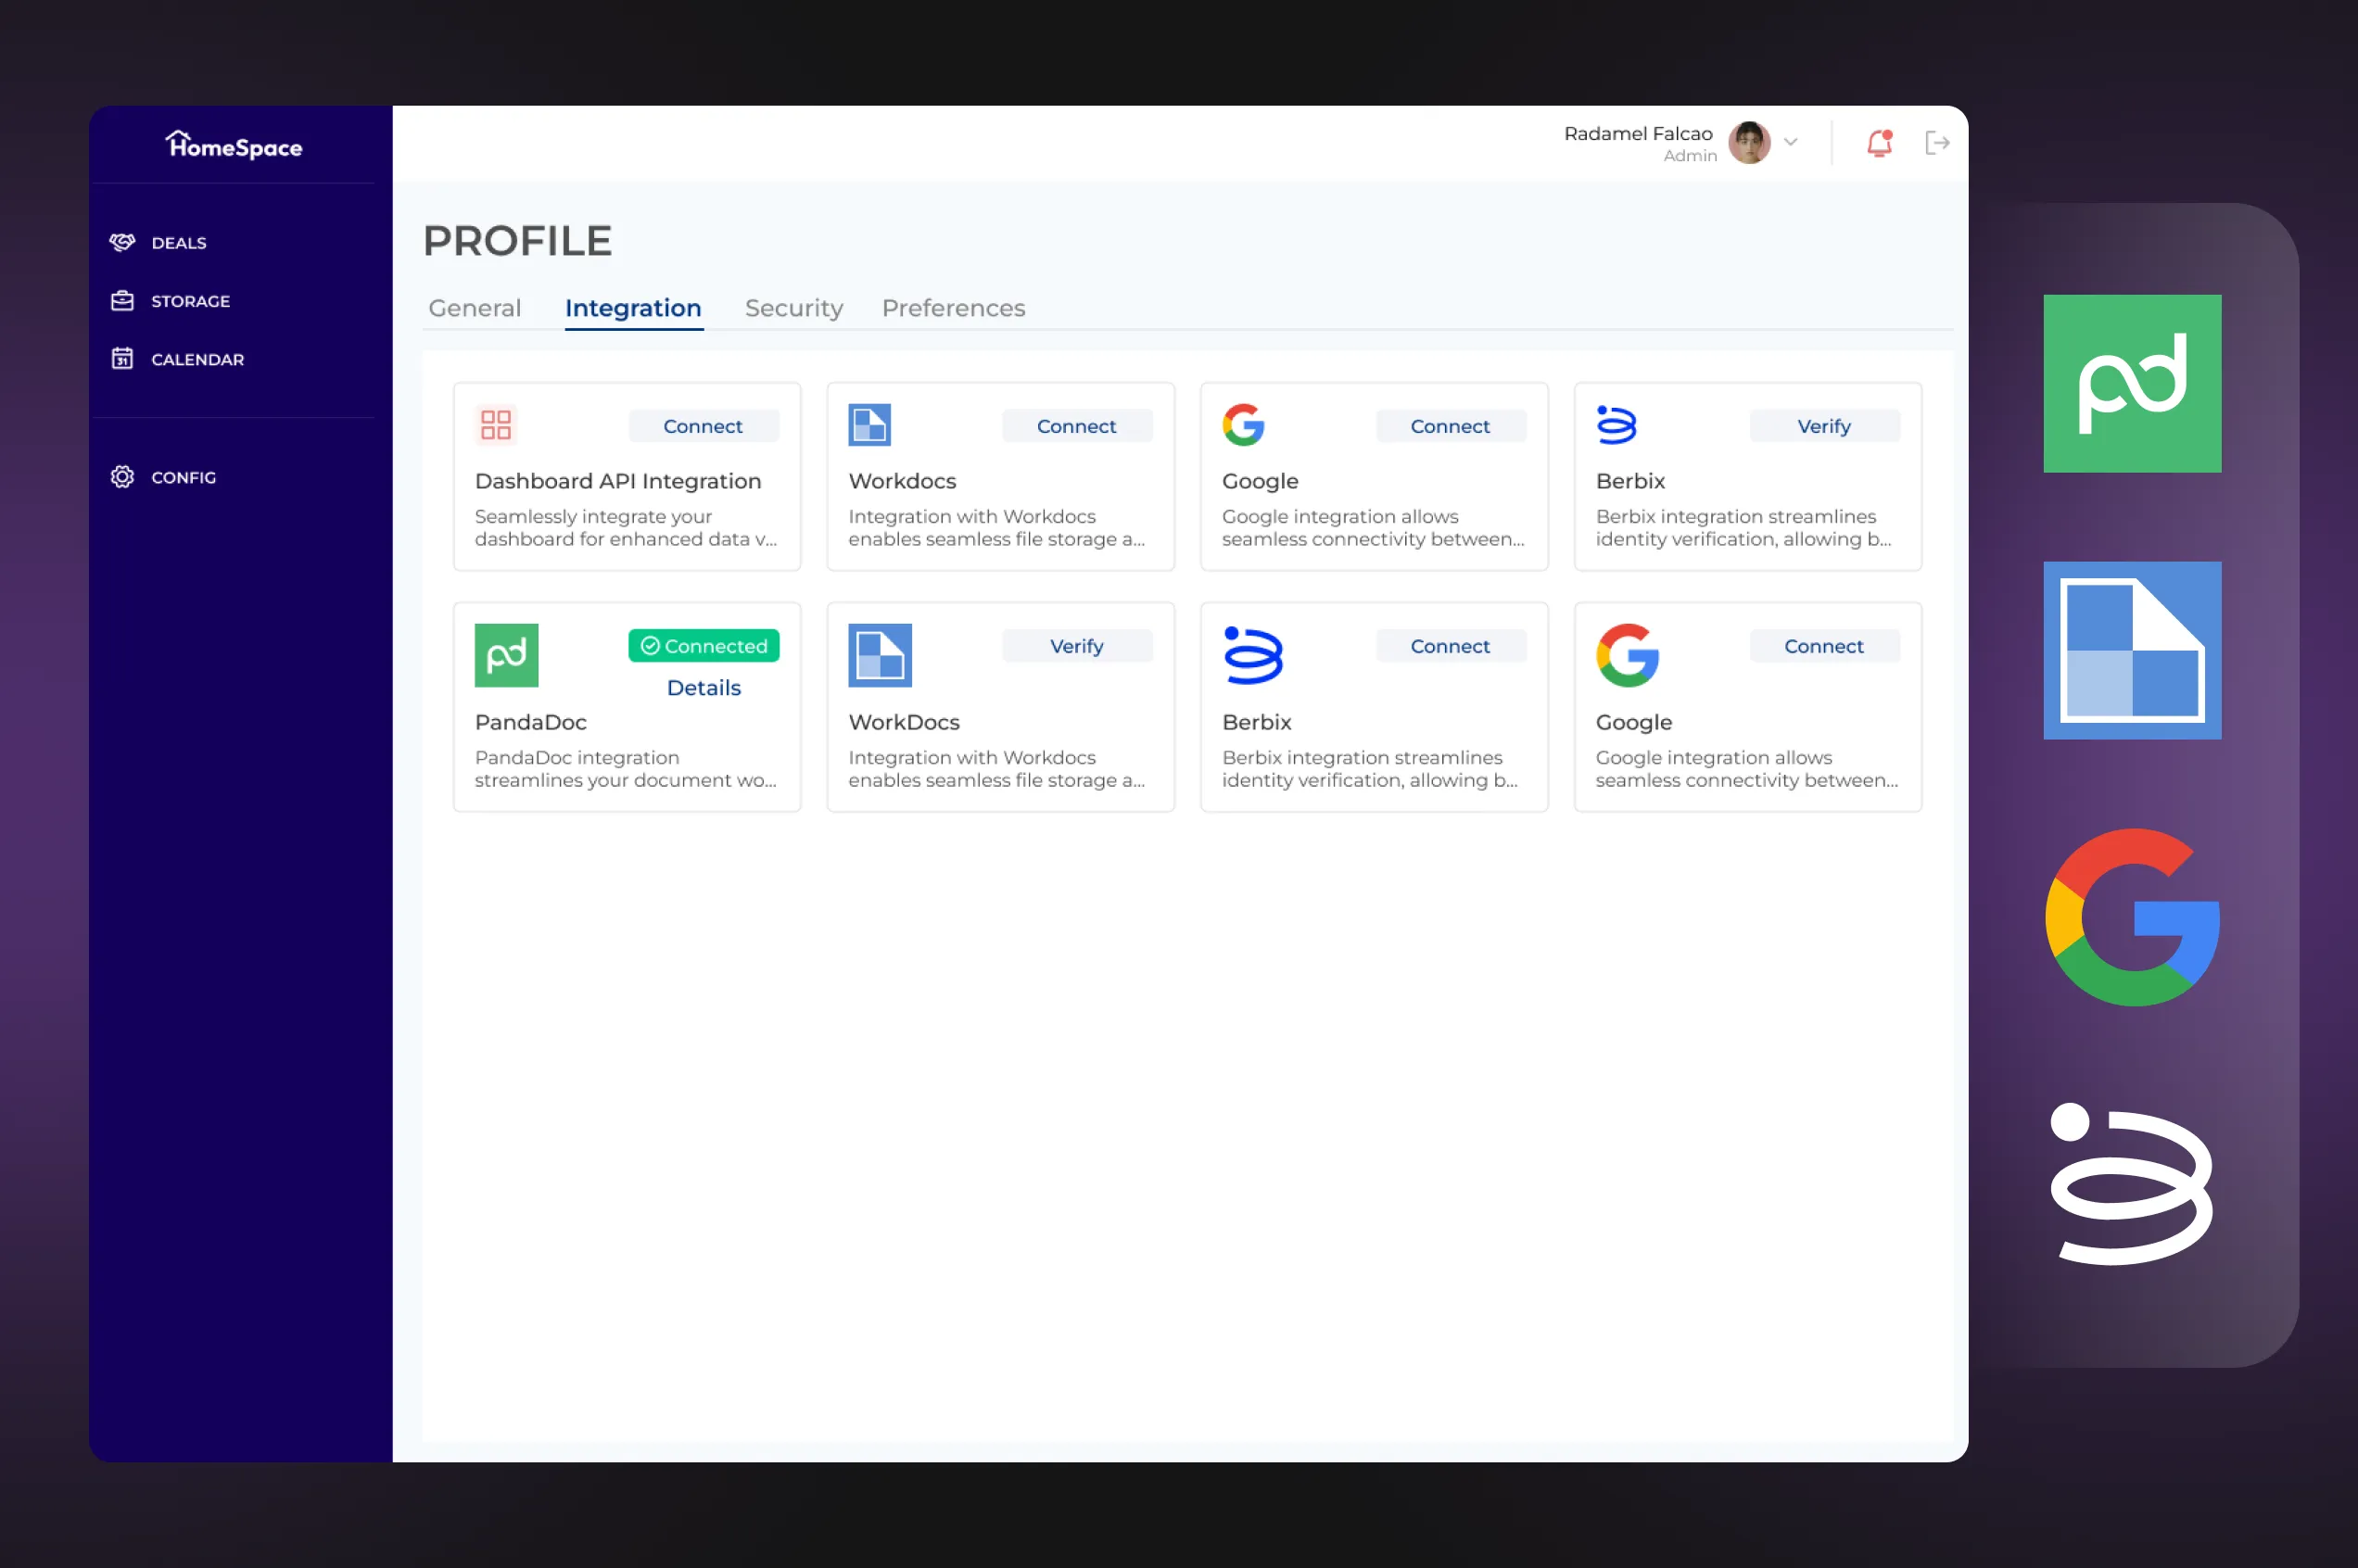Click the PandaDoc logo in integration card

506,655
